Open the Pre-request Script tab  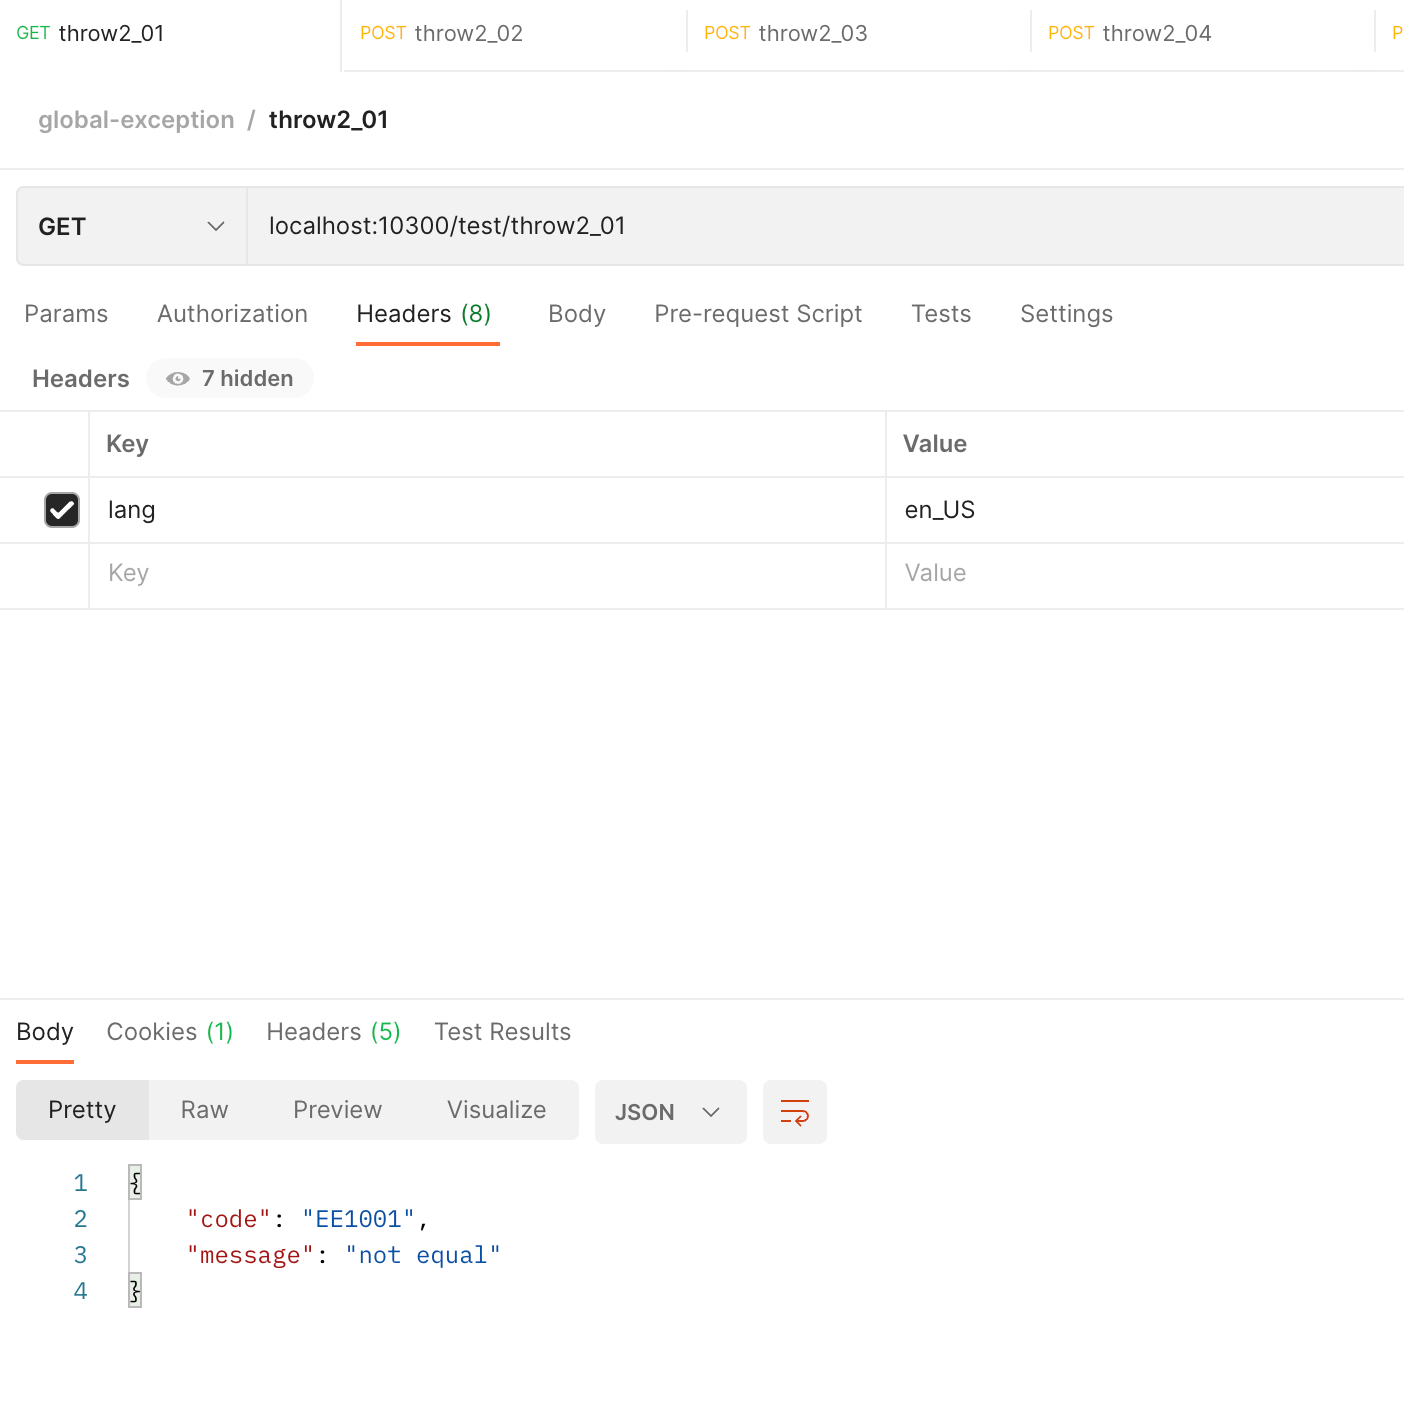tap(757, 314)
